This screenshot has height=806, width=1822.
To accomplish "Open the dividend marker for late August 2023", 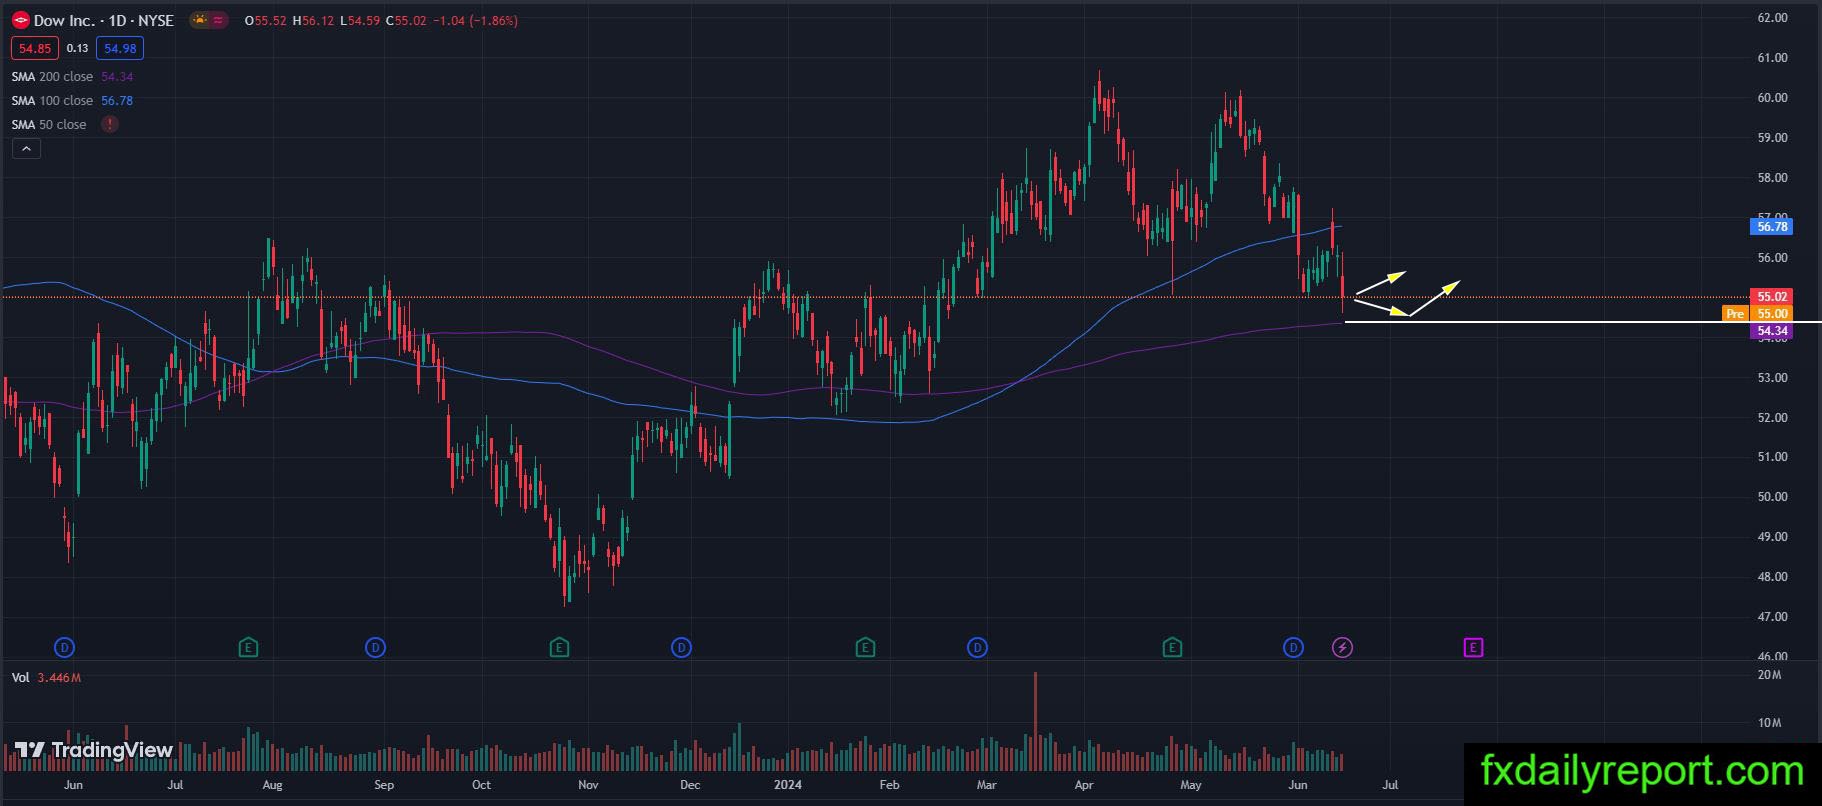I will (x=375, y=648).
